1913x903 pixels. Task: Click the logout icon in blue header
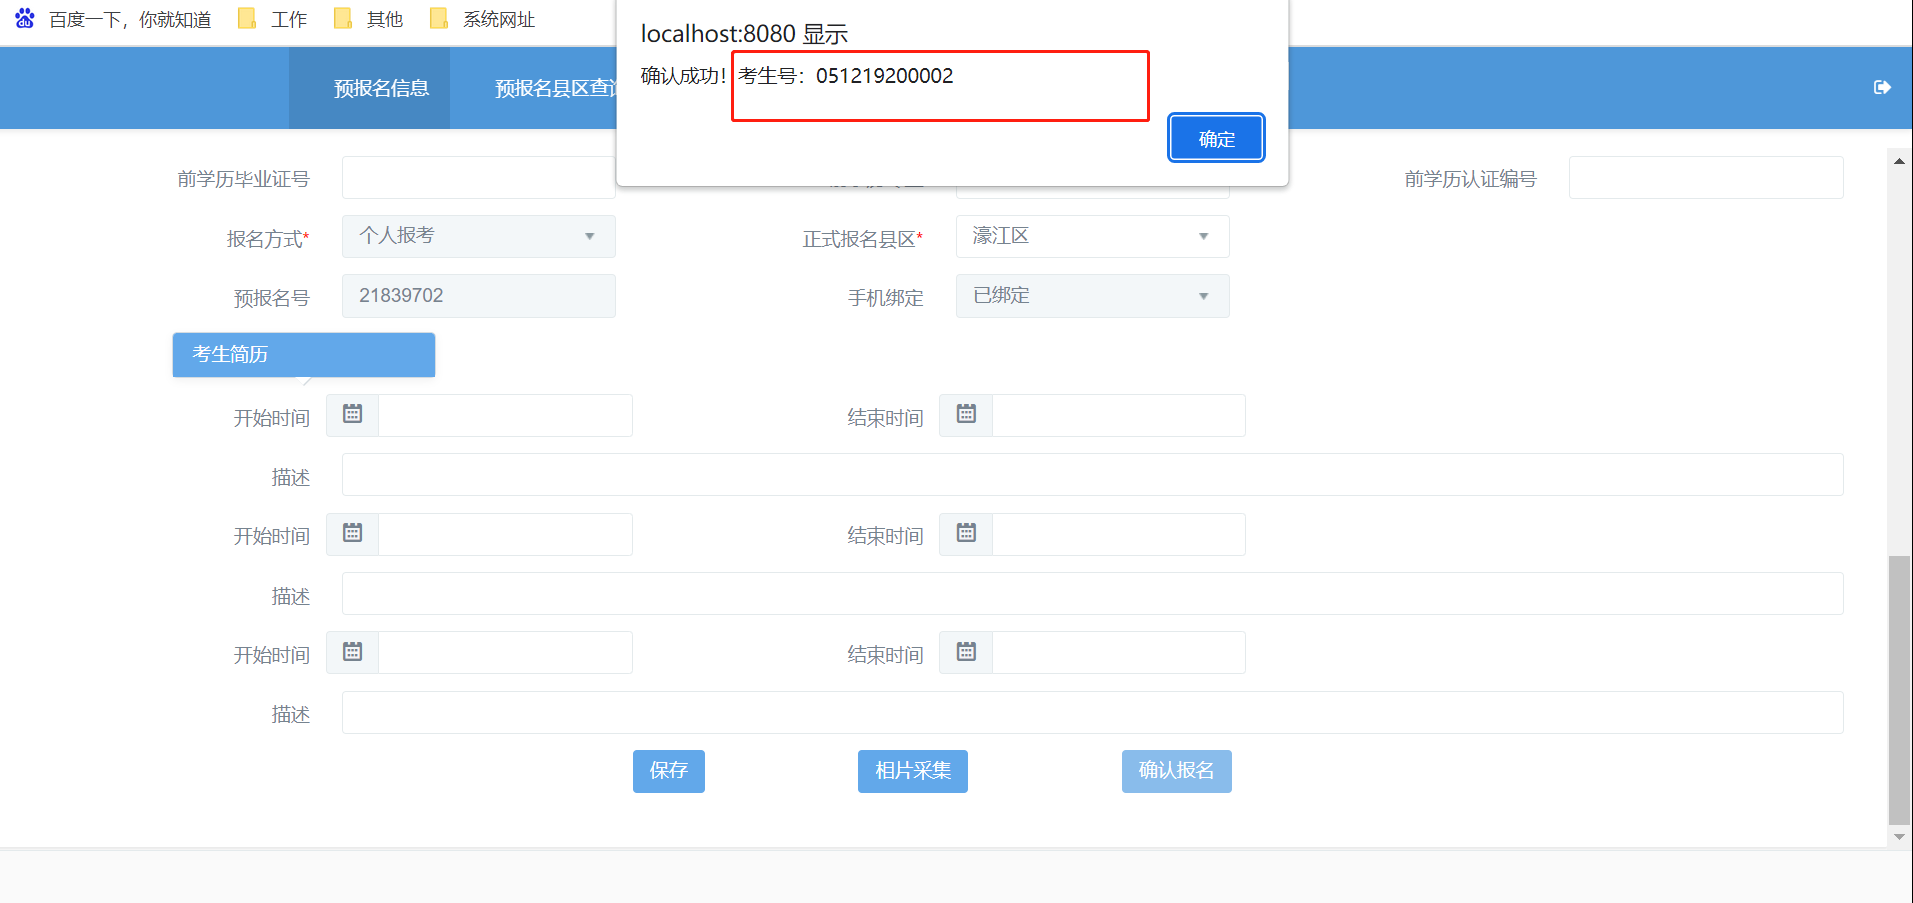[x=1882, y=88]
